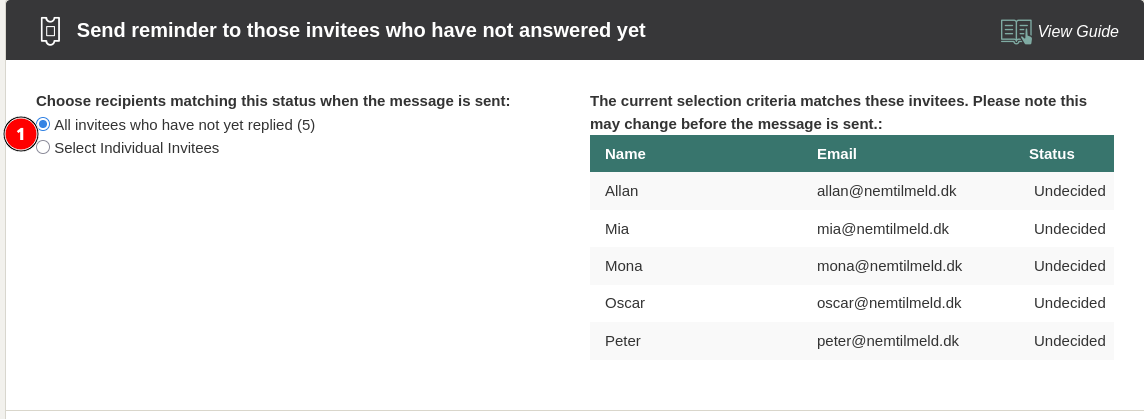Click the Name column header
Screen dimensions: 1144x419
[x=625, y=154]
